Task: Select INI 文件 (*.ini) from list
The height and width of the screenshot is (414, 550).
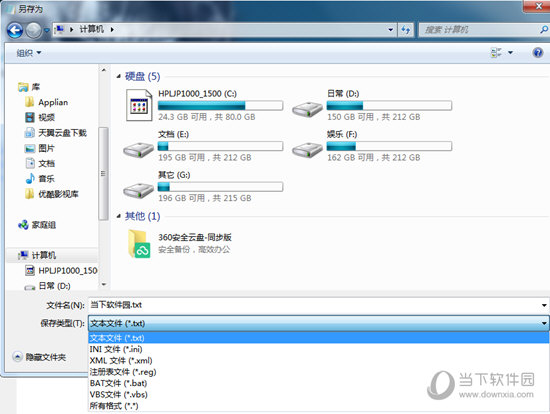Action: (116, 349)
